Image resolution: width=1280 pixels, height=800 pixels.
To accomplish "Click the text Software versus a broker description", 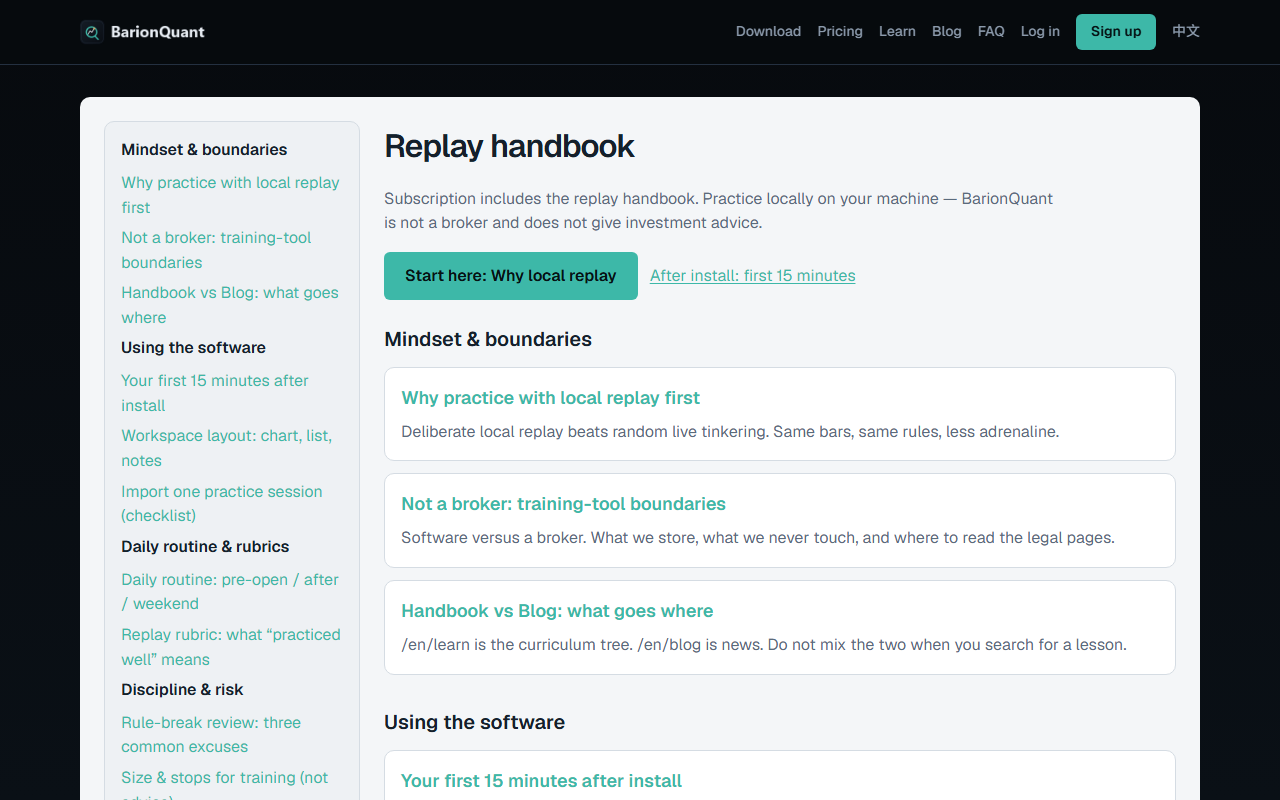I will click(x=758, y=538).
